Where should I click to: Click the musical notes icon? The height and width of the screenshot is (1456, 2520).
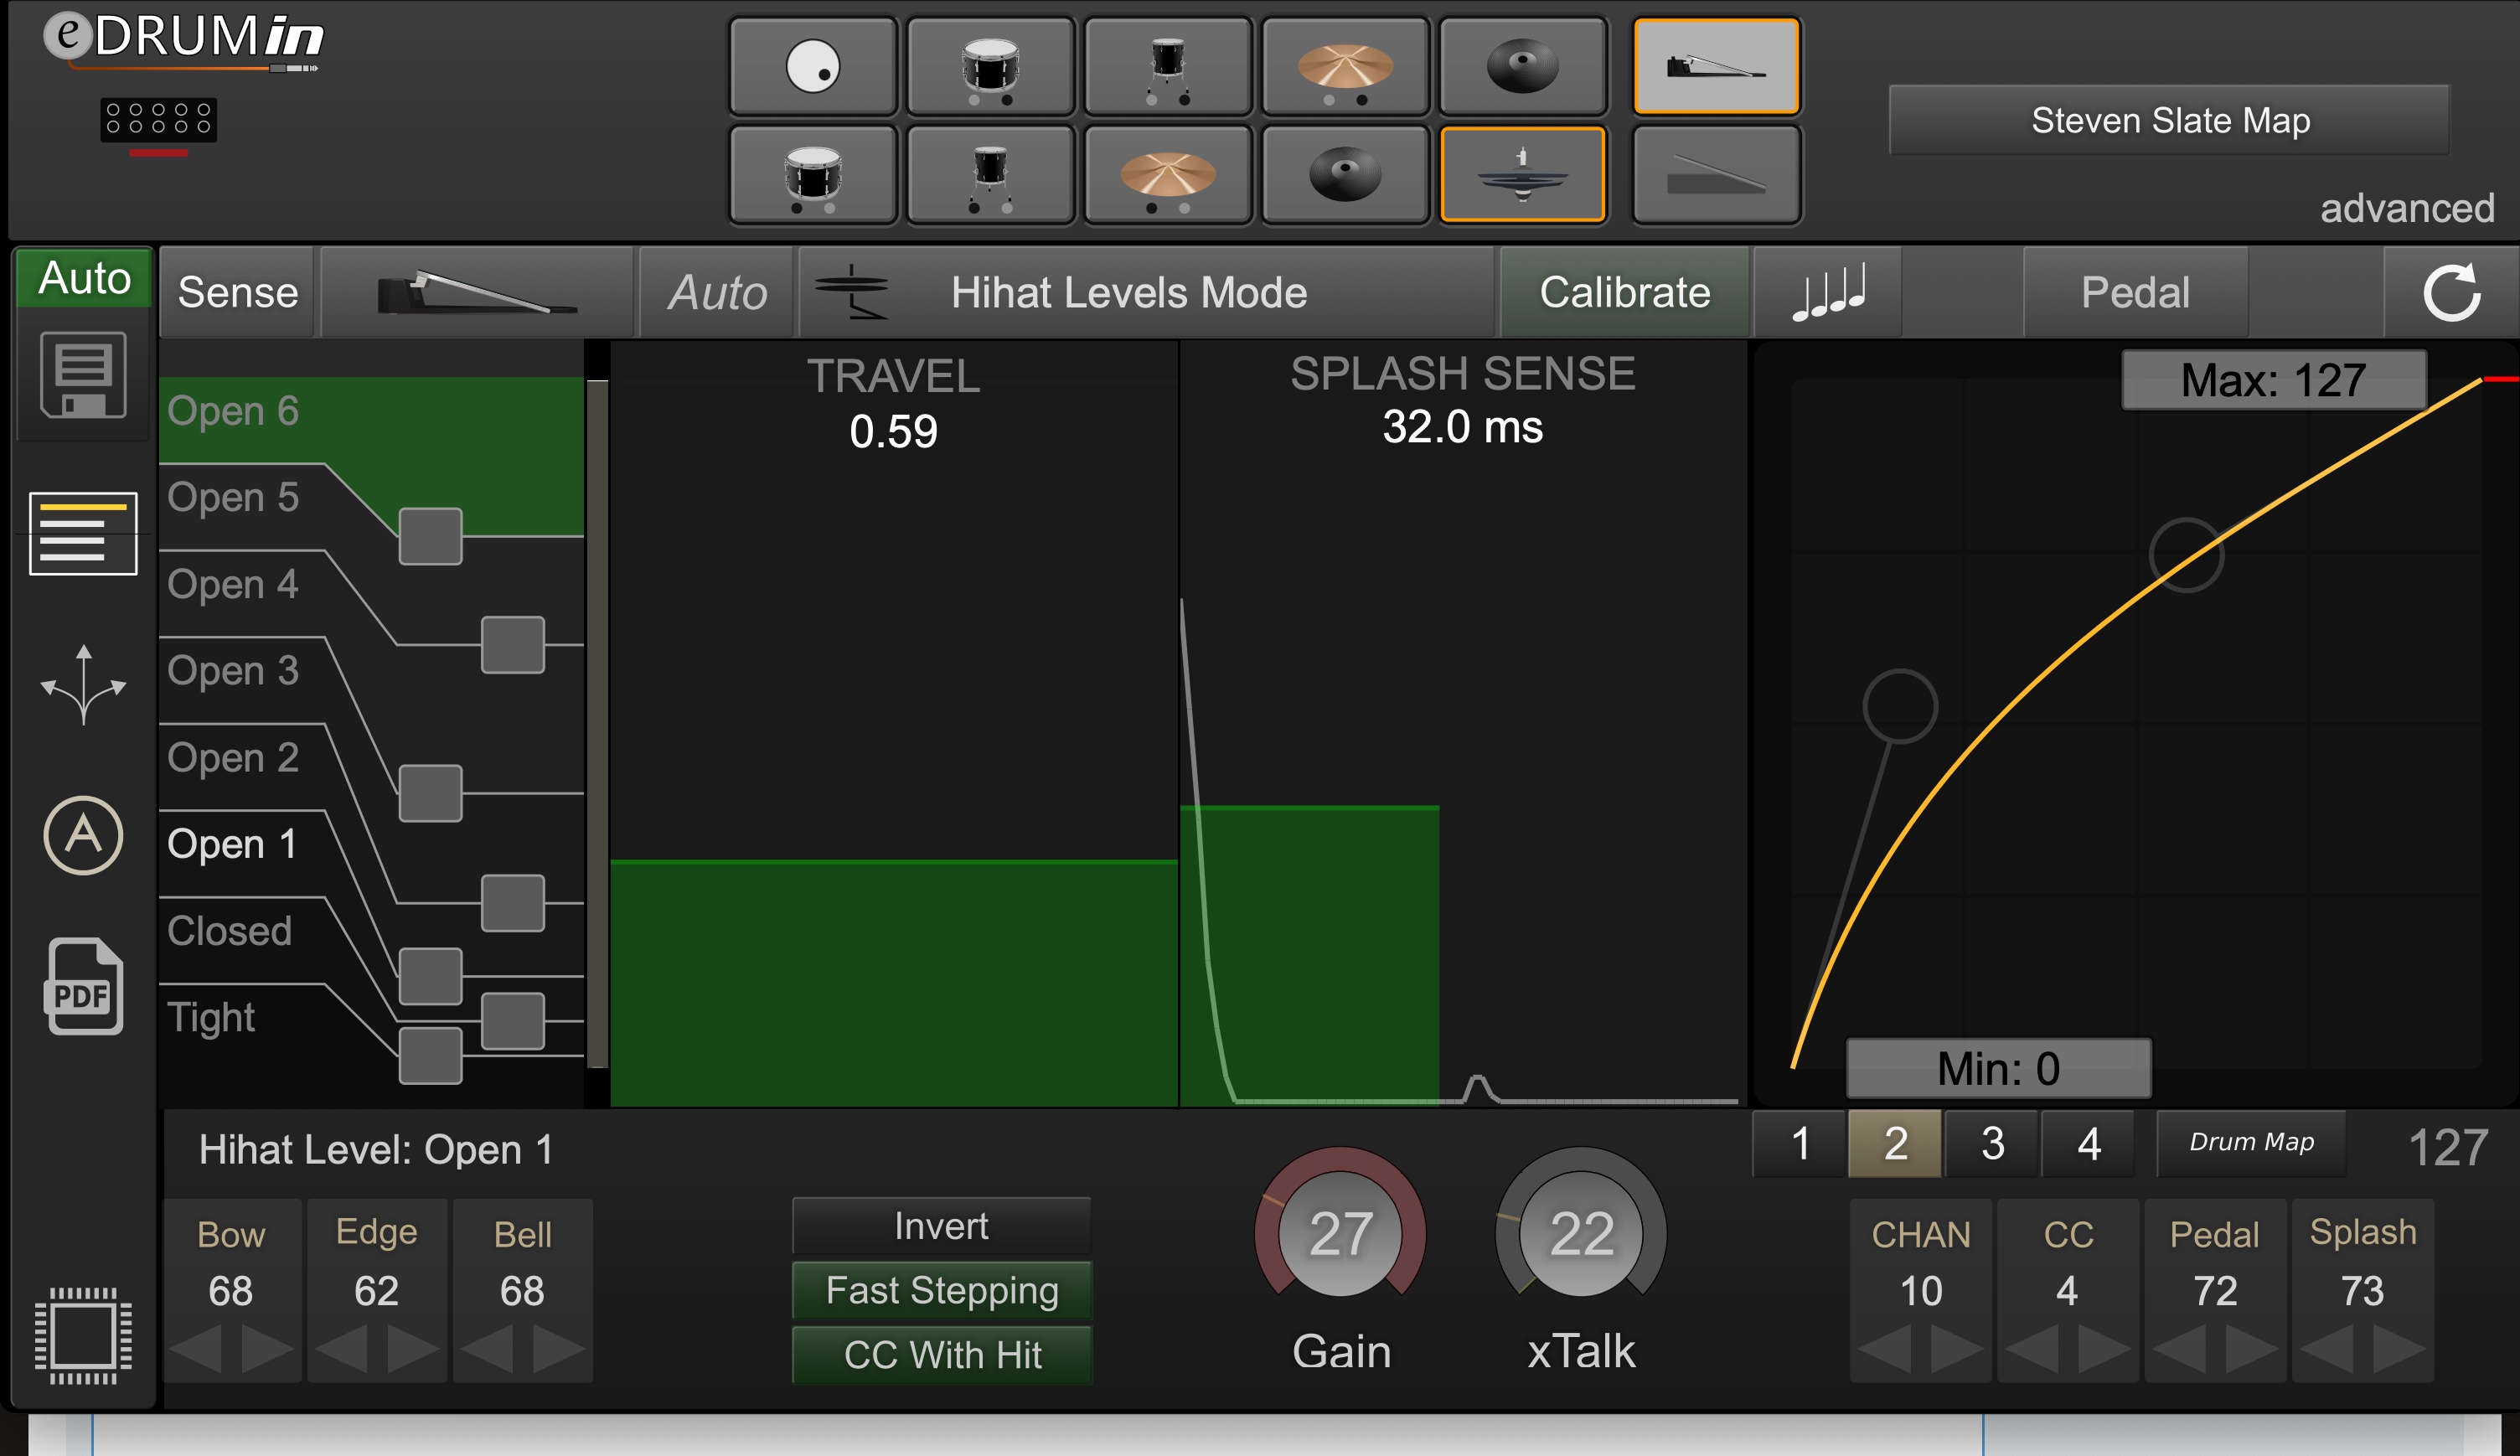pos(1828,292)
